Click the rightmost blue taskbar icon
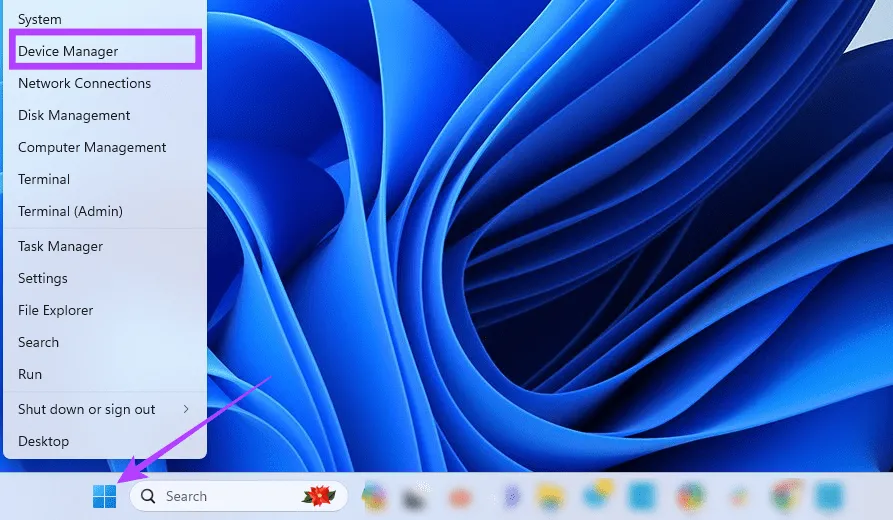 [828, 496]
